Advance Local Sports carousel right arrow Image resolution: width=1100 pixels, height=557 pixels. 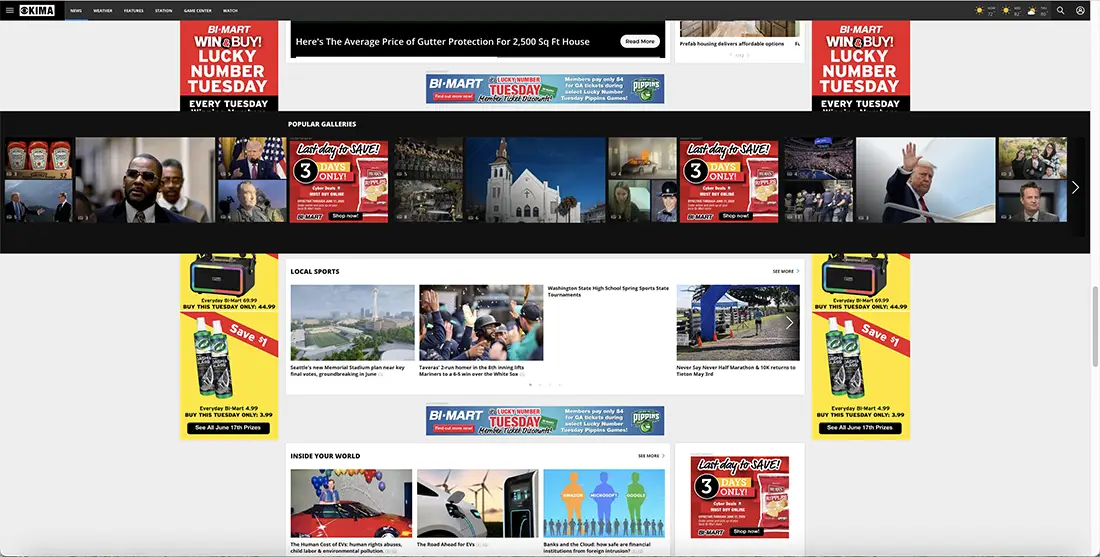click(789, 323)
